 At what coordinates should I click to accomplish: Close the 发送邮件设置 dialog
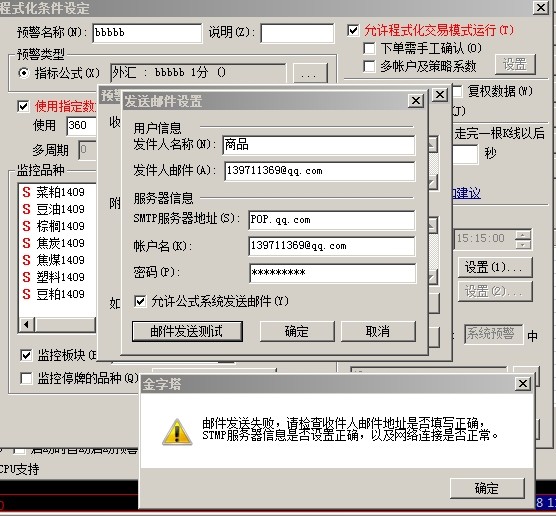point(416,101)
